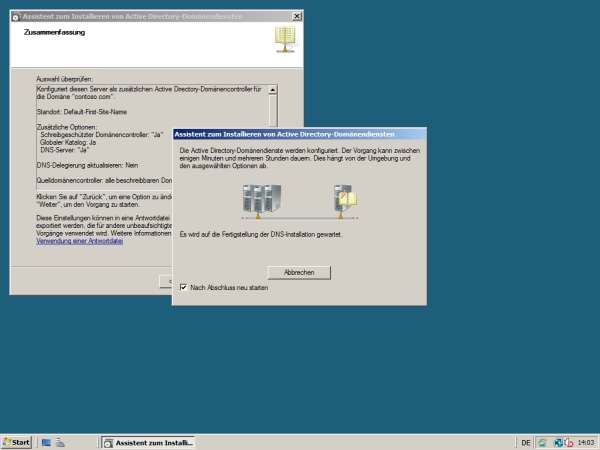Click the book icon in wizard header

pos(285,40)
